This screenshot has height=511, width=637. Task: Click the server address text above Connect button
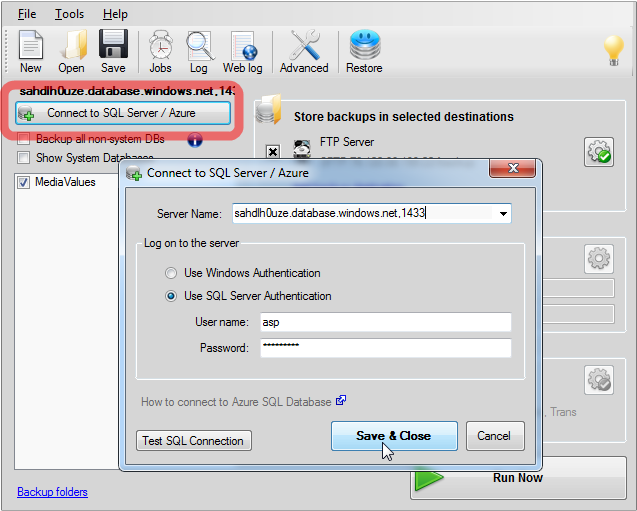coord(127,91)
